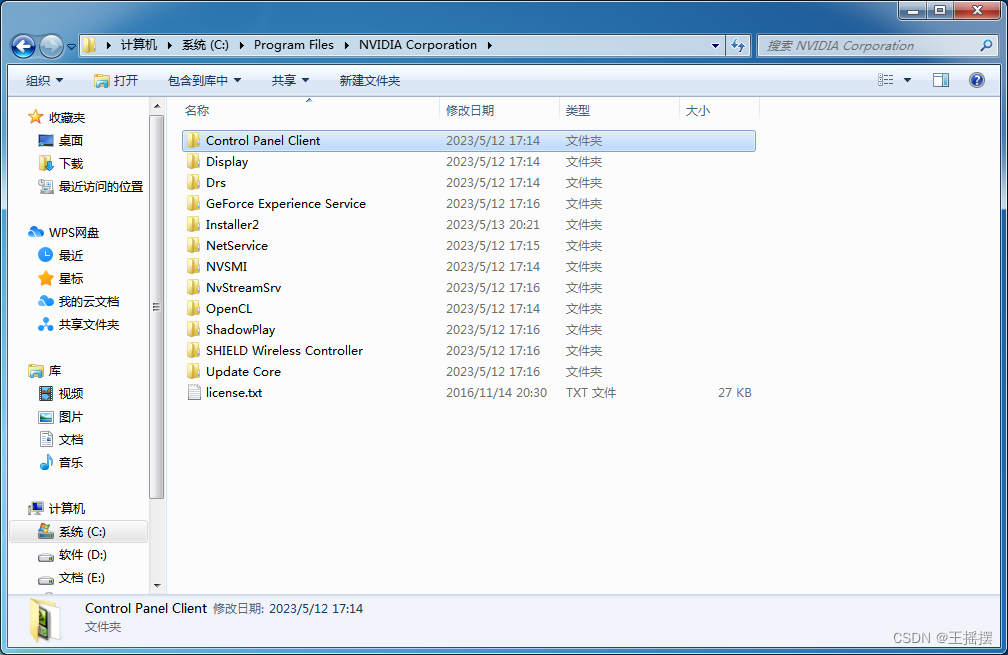Select the Installer2 folder icon
The height and width of the screenshot is (655, 1008).
click(194, 224)
